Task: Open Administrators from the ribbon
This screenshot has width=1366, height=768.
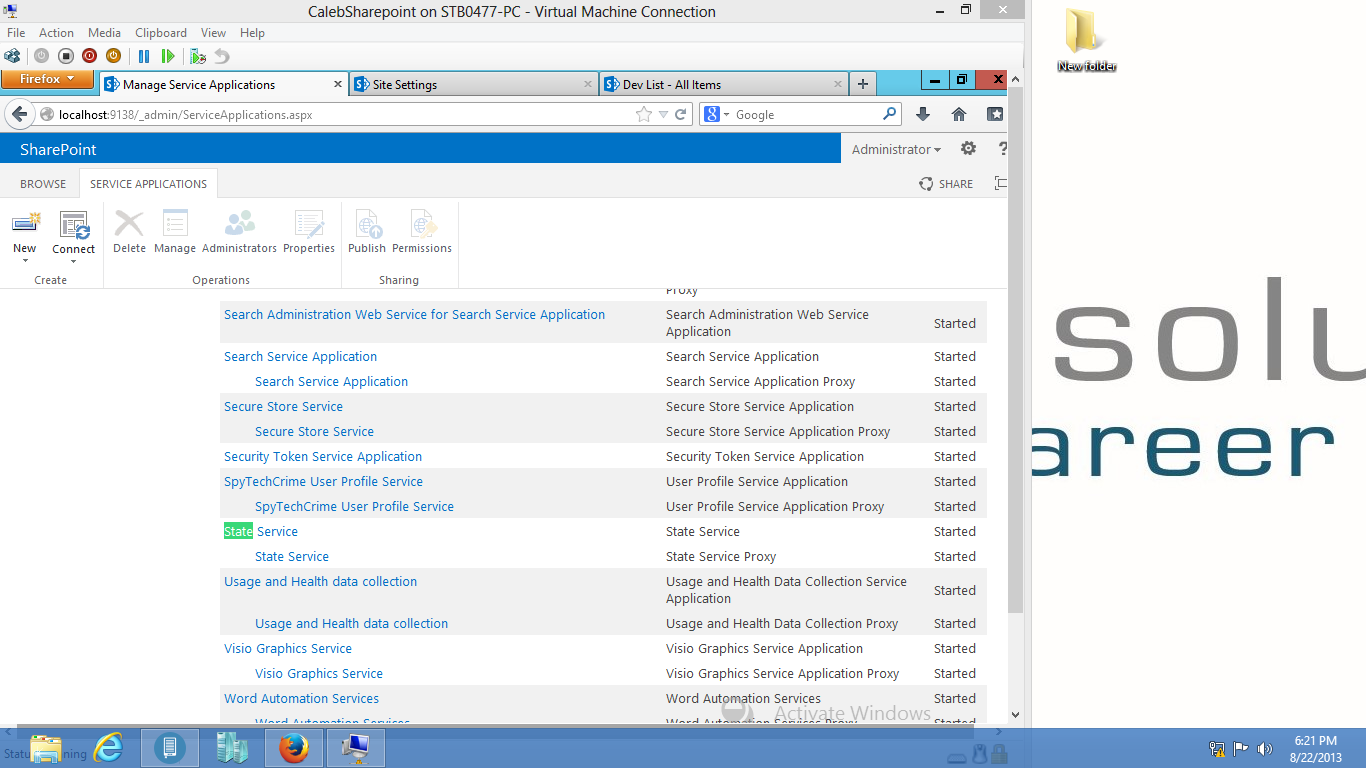Action: [240, 232]
